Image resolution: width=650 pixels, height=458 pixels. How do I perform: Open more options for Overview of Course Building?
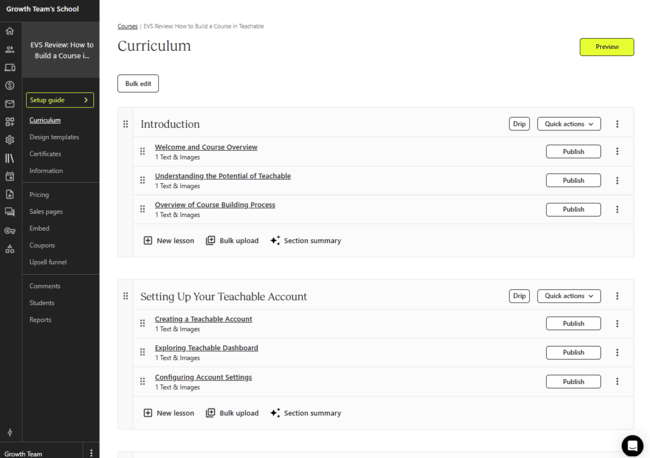click(617, 209)
